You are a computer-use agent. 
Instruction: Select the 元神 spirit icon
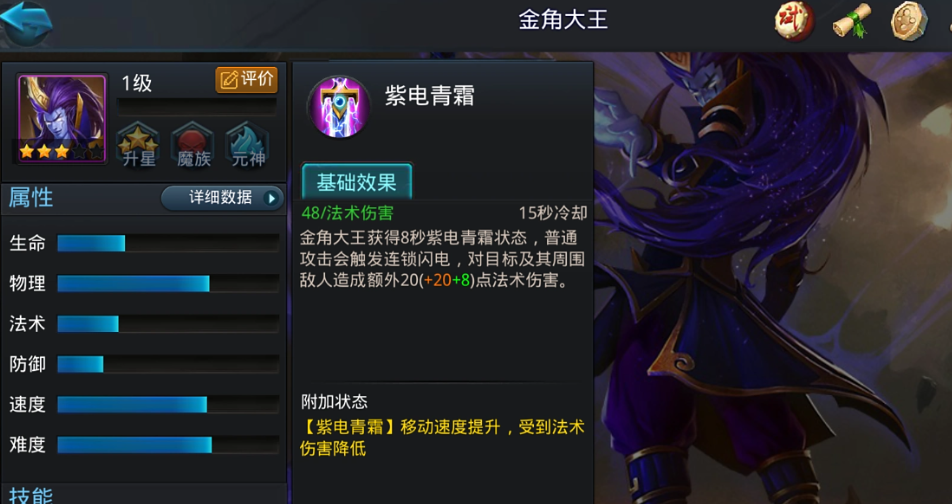click(x=248, y=146)
